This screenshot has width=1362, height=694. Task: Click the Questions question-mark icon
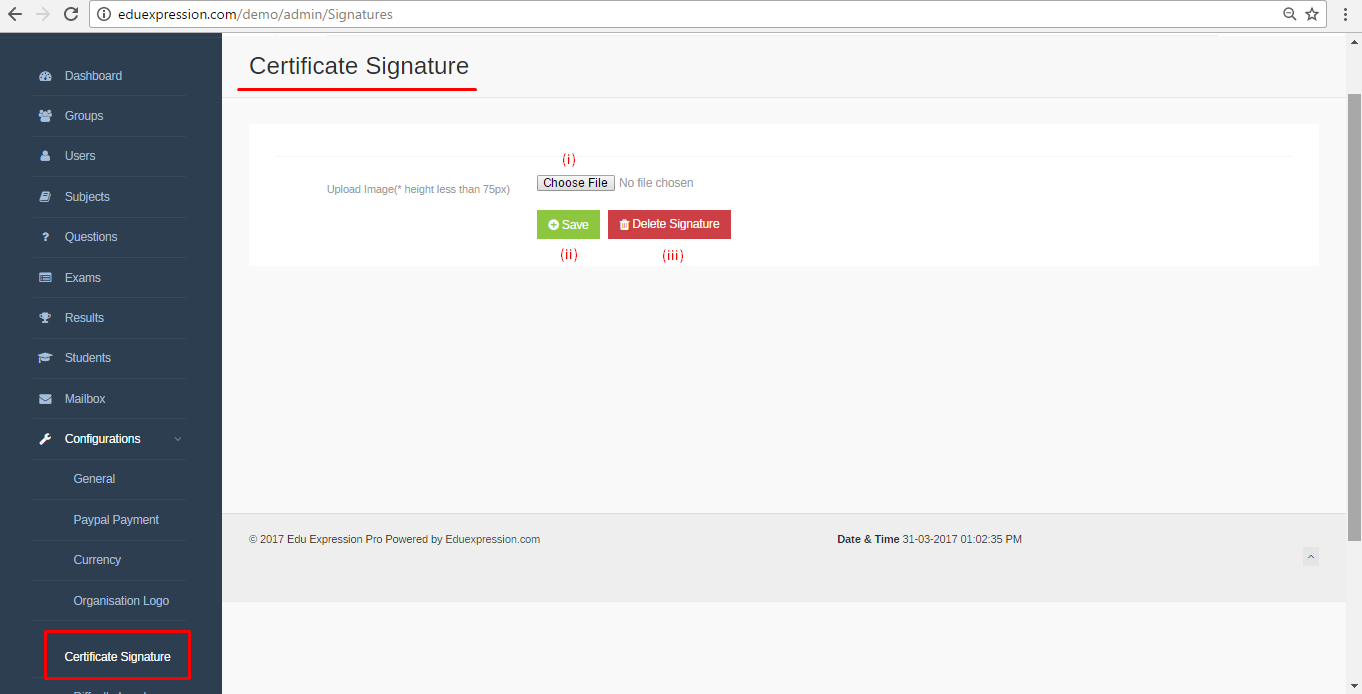pyautogui.click(x=45, y=237)
